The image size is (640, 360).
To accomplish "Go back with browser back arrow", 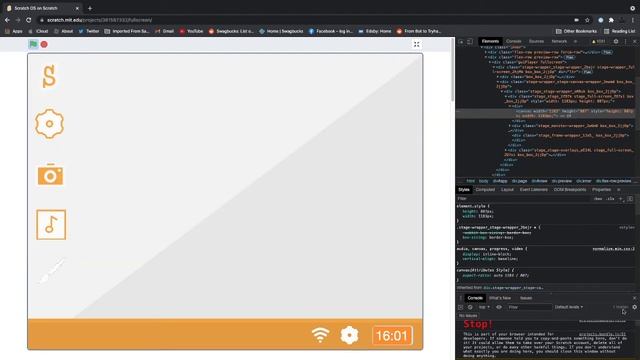I will click(x=7, y=20).
